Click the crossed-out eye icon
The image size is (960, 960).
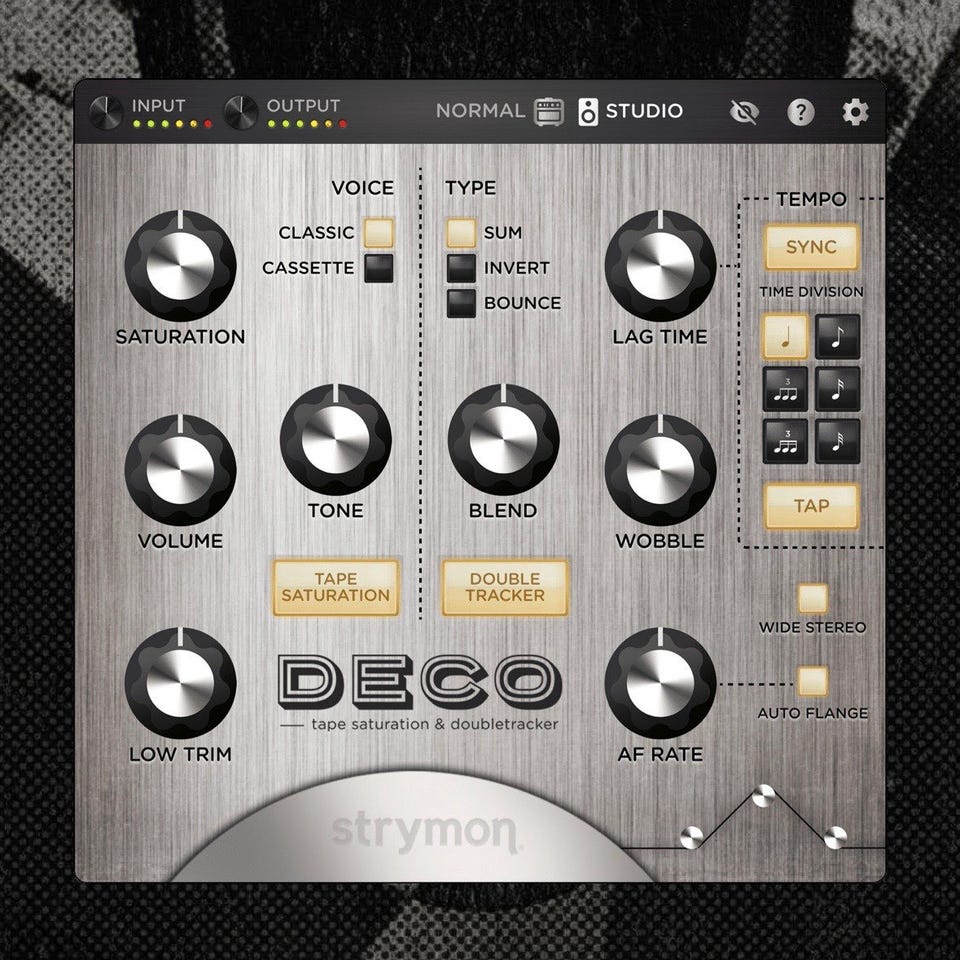[x=744, y=112]
